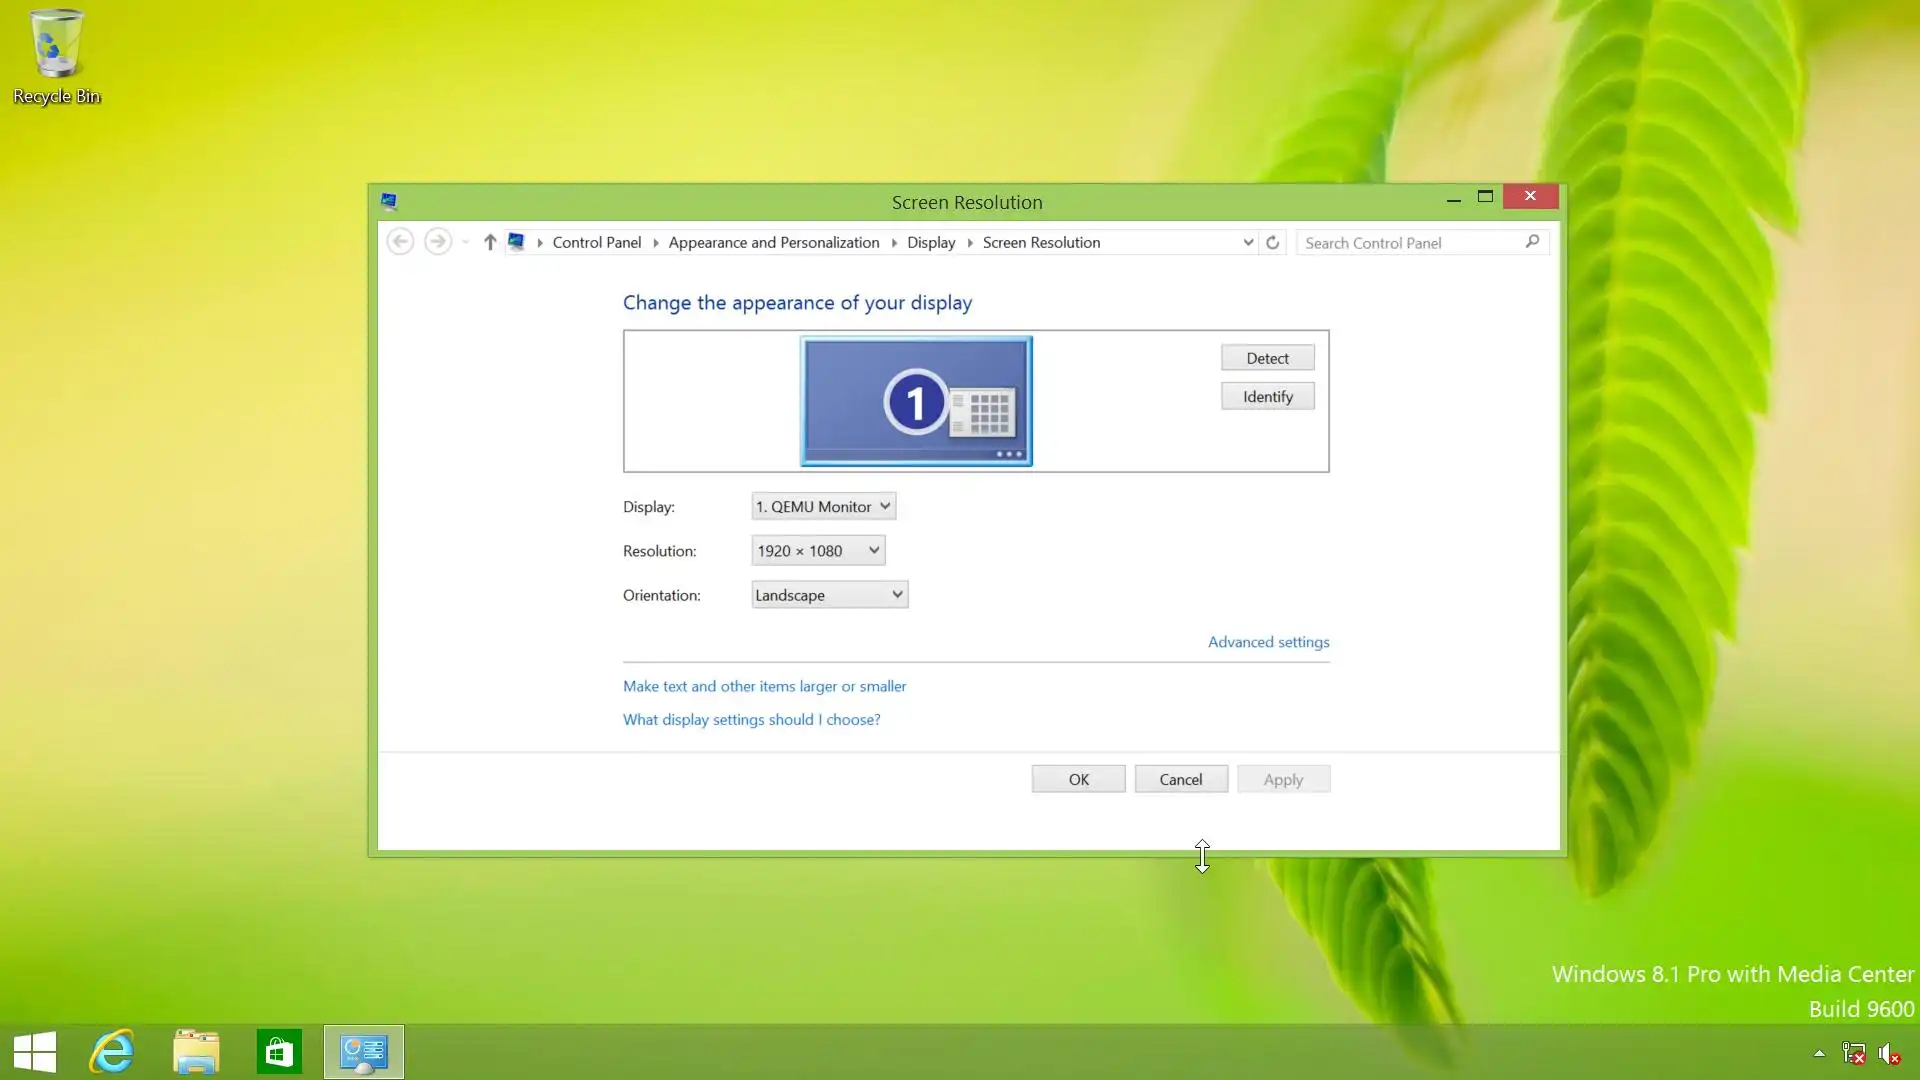
Task: Click the up arrow navigation icon
Action: click(490, 243)
